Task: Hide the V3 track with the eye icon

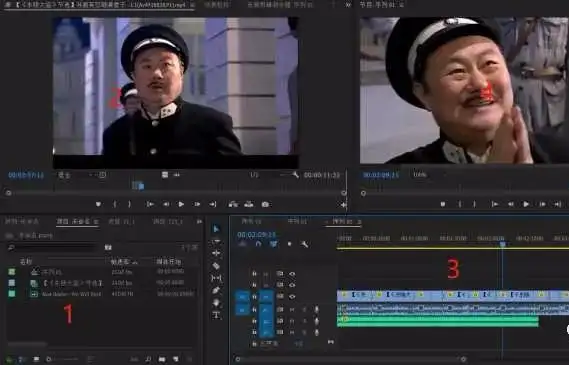Action: coord(292,274)
